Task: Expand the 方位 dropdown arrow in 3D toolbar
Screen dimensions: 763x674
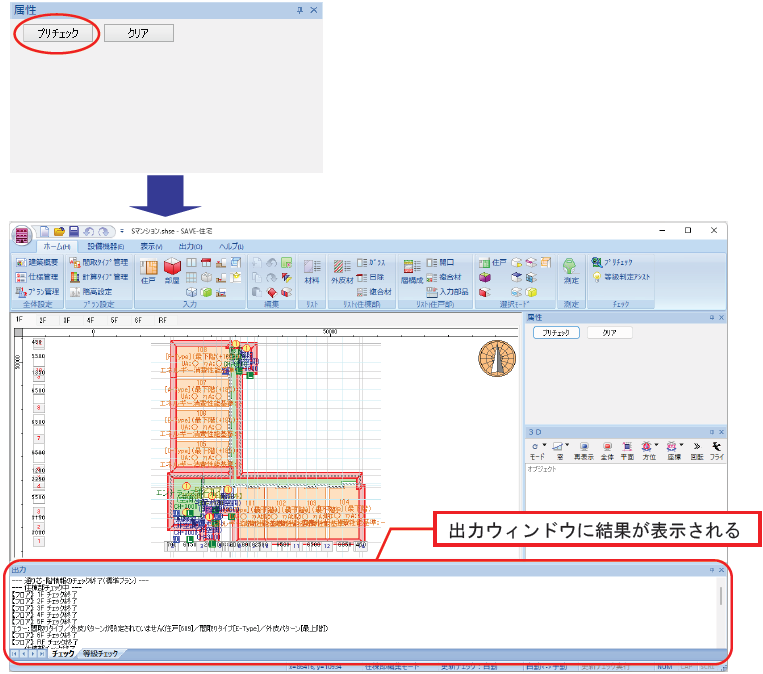Action: [656, 445]
